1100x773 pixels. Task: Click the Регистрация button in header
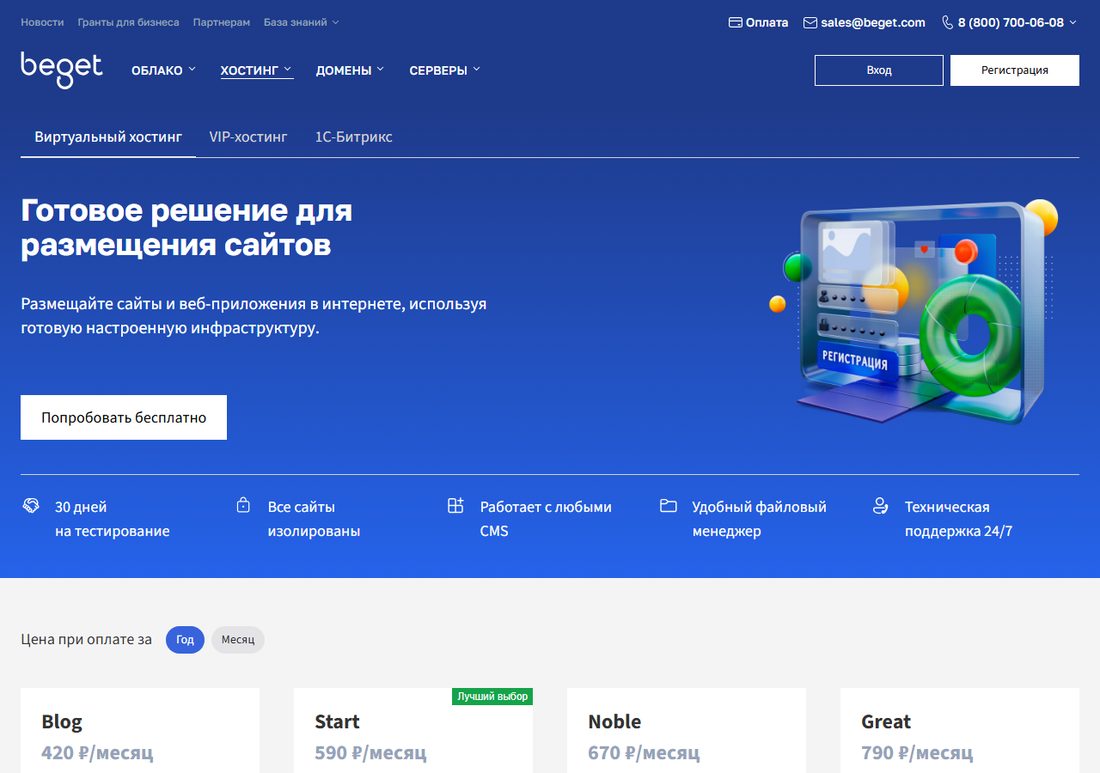pos(1014,70)
